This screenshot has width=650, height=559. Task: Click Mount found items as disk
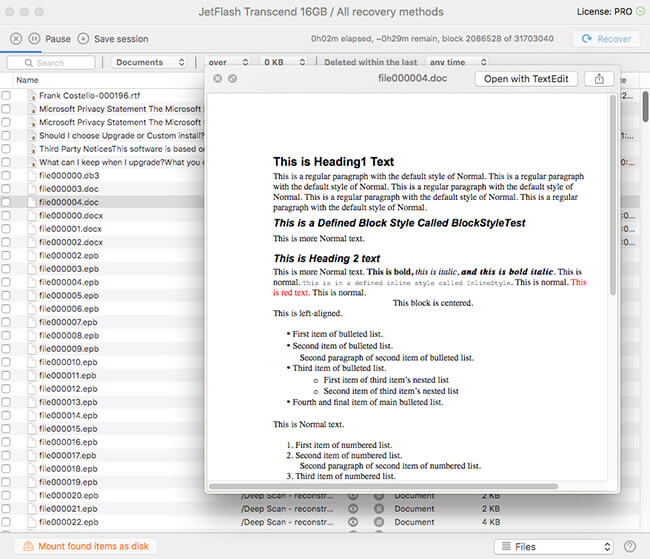[x=86, y=546]
